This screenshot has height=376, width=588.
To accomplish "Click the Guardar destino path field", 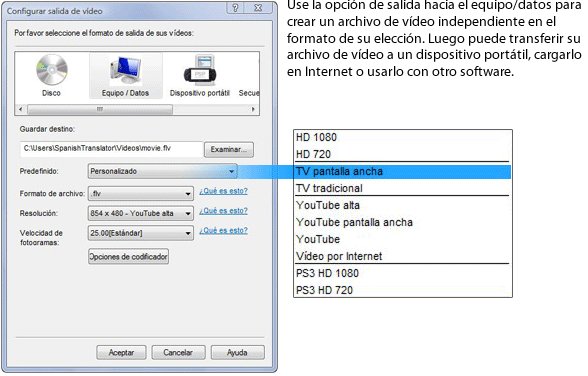I will (x=111, y=149).
